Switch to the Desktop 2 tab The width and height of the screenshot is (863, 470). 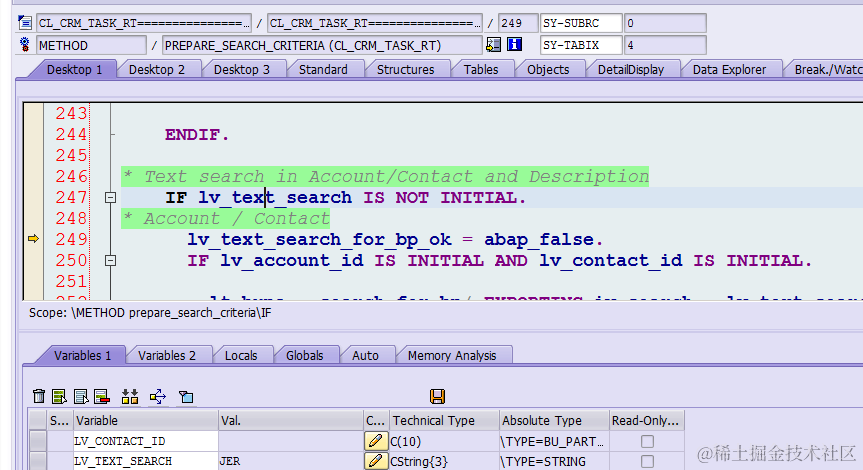coord(157,69)
